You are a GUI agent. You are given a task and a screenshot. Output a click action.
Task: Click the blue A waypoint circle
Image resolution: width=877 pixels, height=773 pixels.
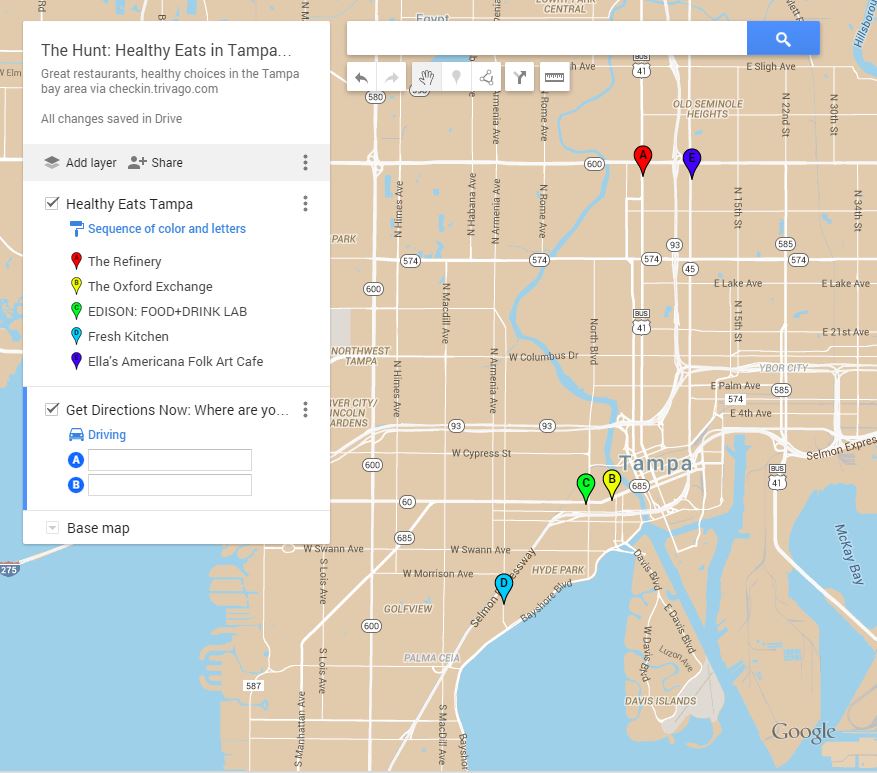(76, 460)
